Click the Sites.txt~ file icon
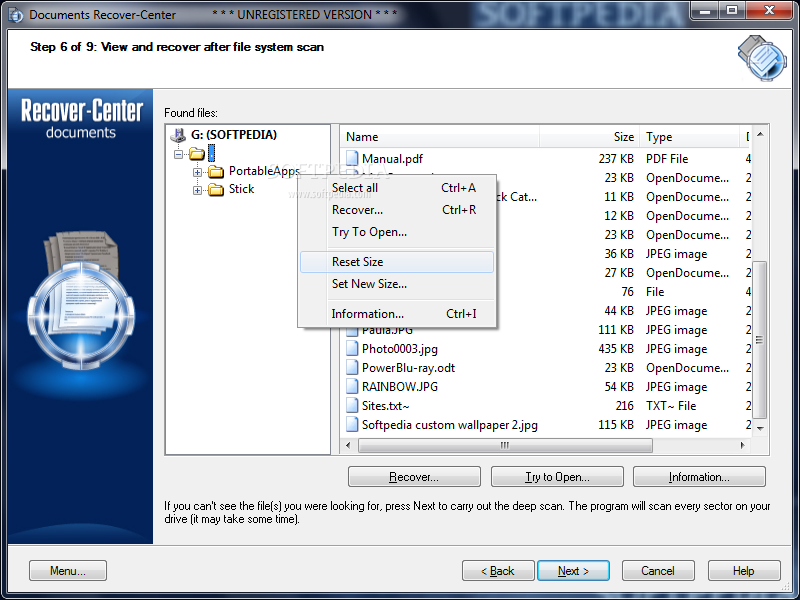Viewport: 800px width, 600px height. pos(352,406)
